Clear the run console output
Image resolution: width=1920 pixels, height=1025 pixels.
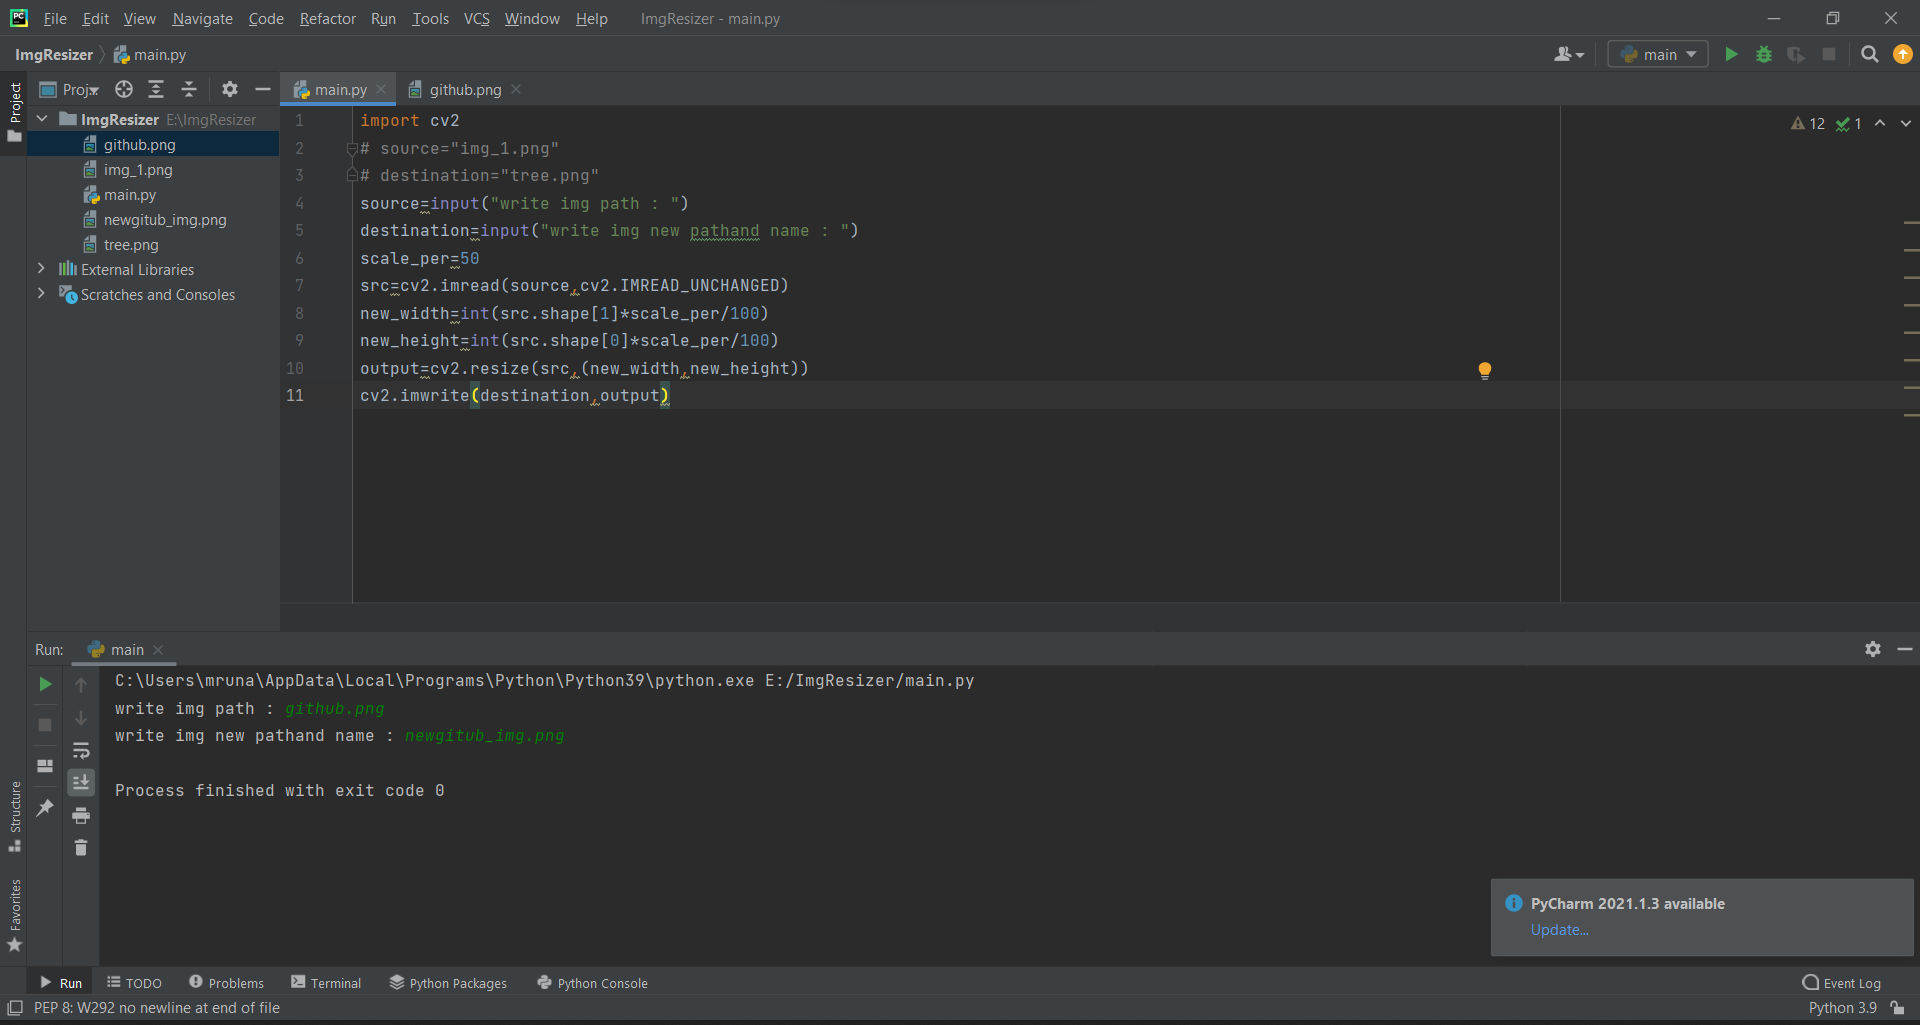[81, 847]
